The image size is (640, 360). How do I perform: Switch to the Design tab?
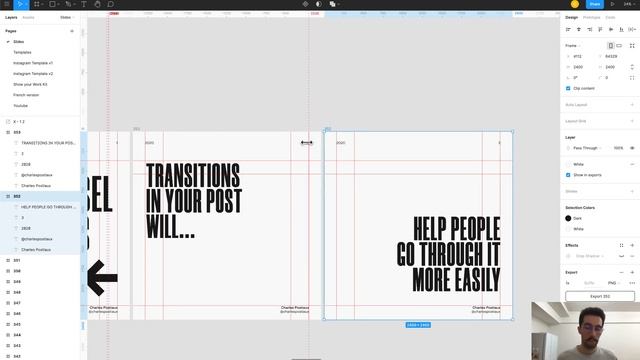[x=571, y=18]
